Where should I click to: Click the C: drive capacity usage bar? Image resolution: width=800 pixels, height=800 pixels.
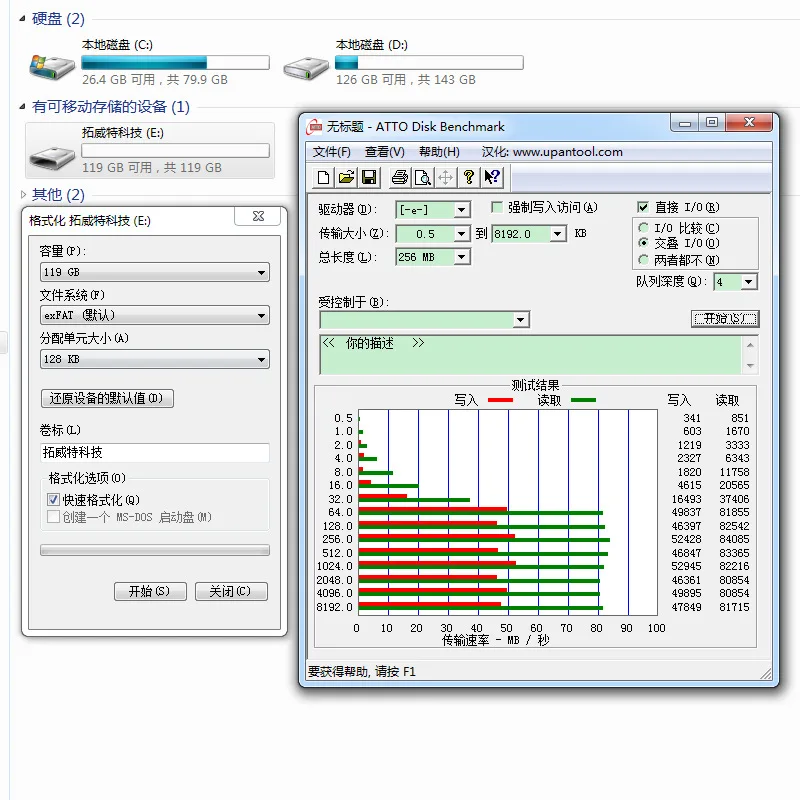175,63
